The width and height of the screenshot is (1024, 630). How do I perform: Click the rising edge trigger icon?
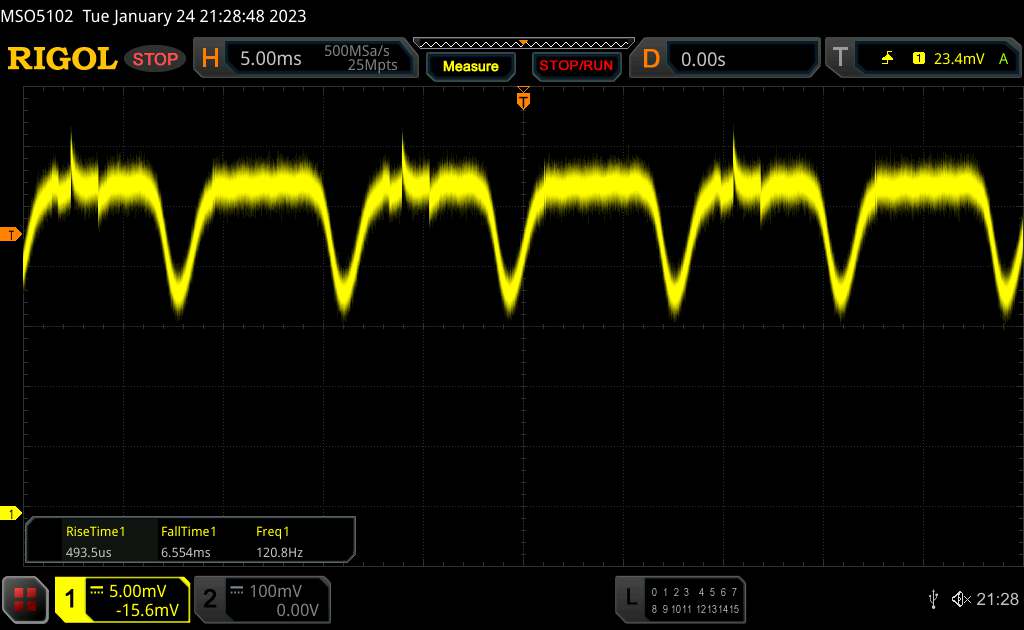[887, 59]
